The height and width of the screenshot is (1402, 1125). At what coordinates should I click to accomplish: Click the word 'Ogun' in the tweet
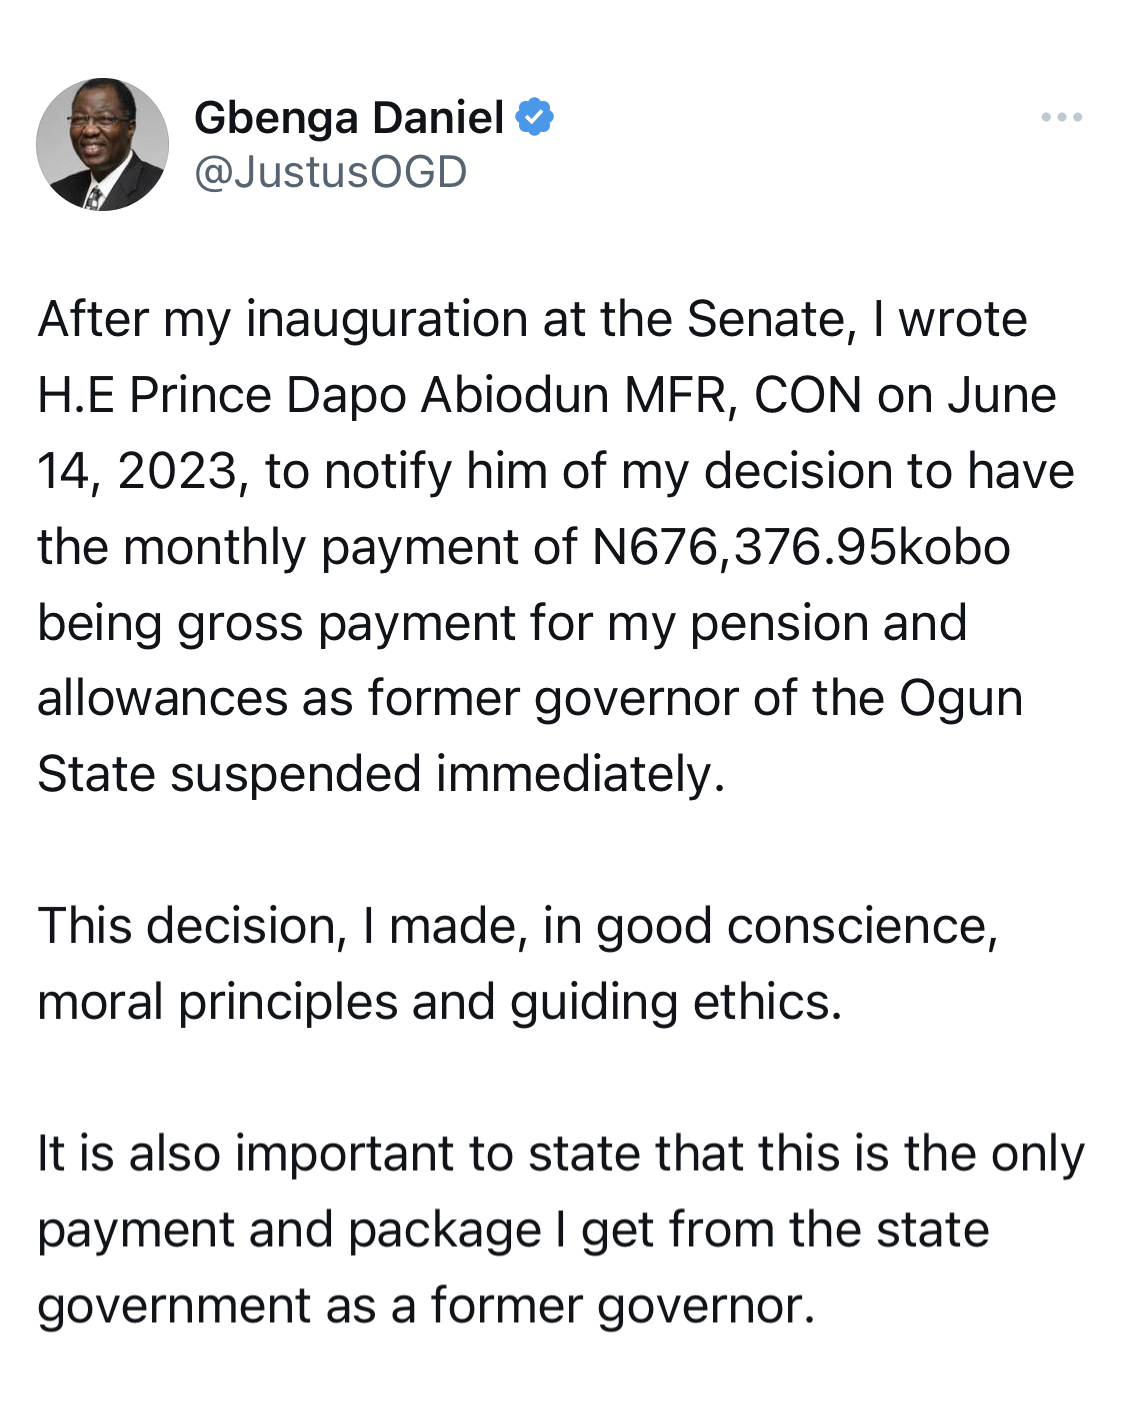coord(961,700)
